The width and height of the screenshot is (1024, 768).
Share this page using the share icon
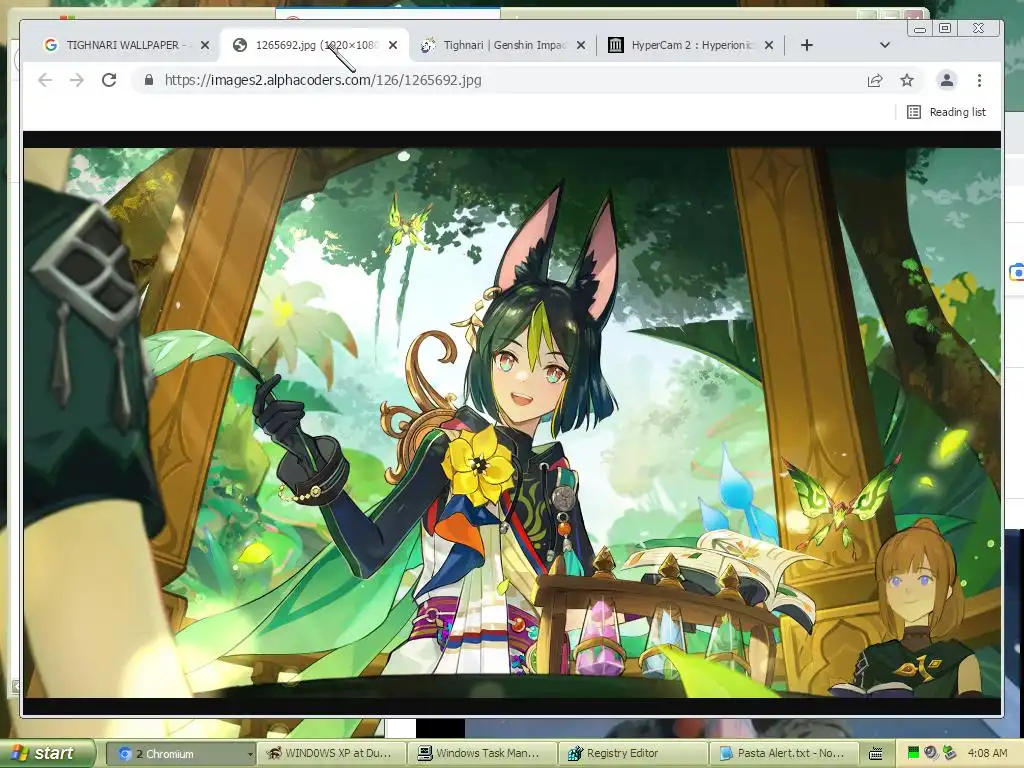tap(874, 80)
